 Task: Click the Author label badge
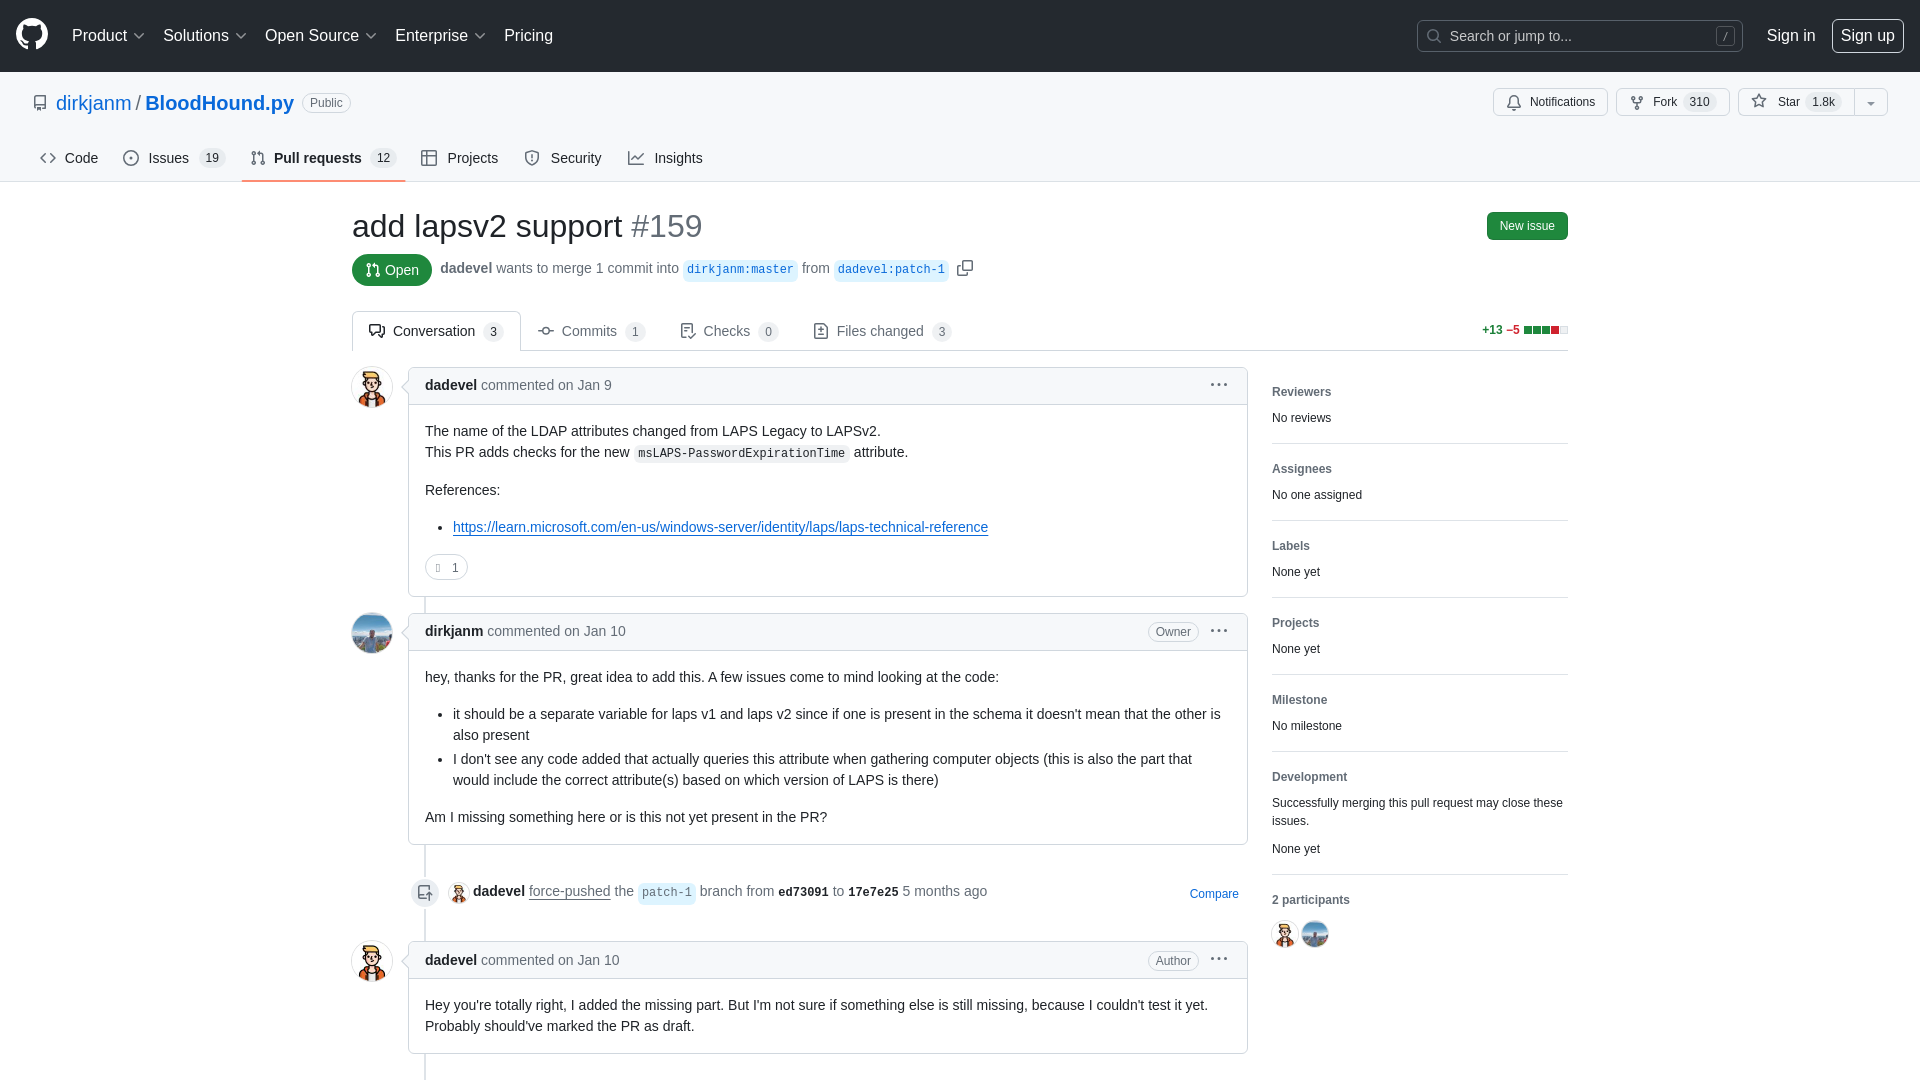[x=1173, y=961]
